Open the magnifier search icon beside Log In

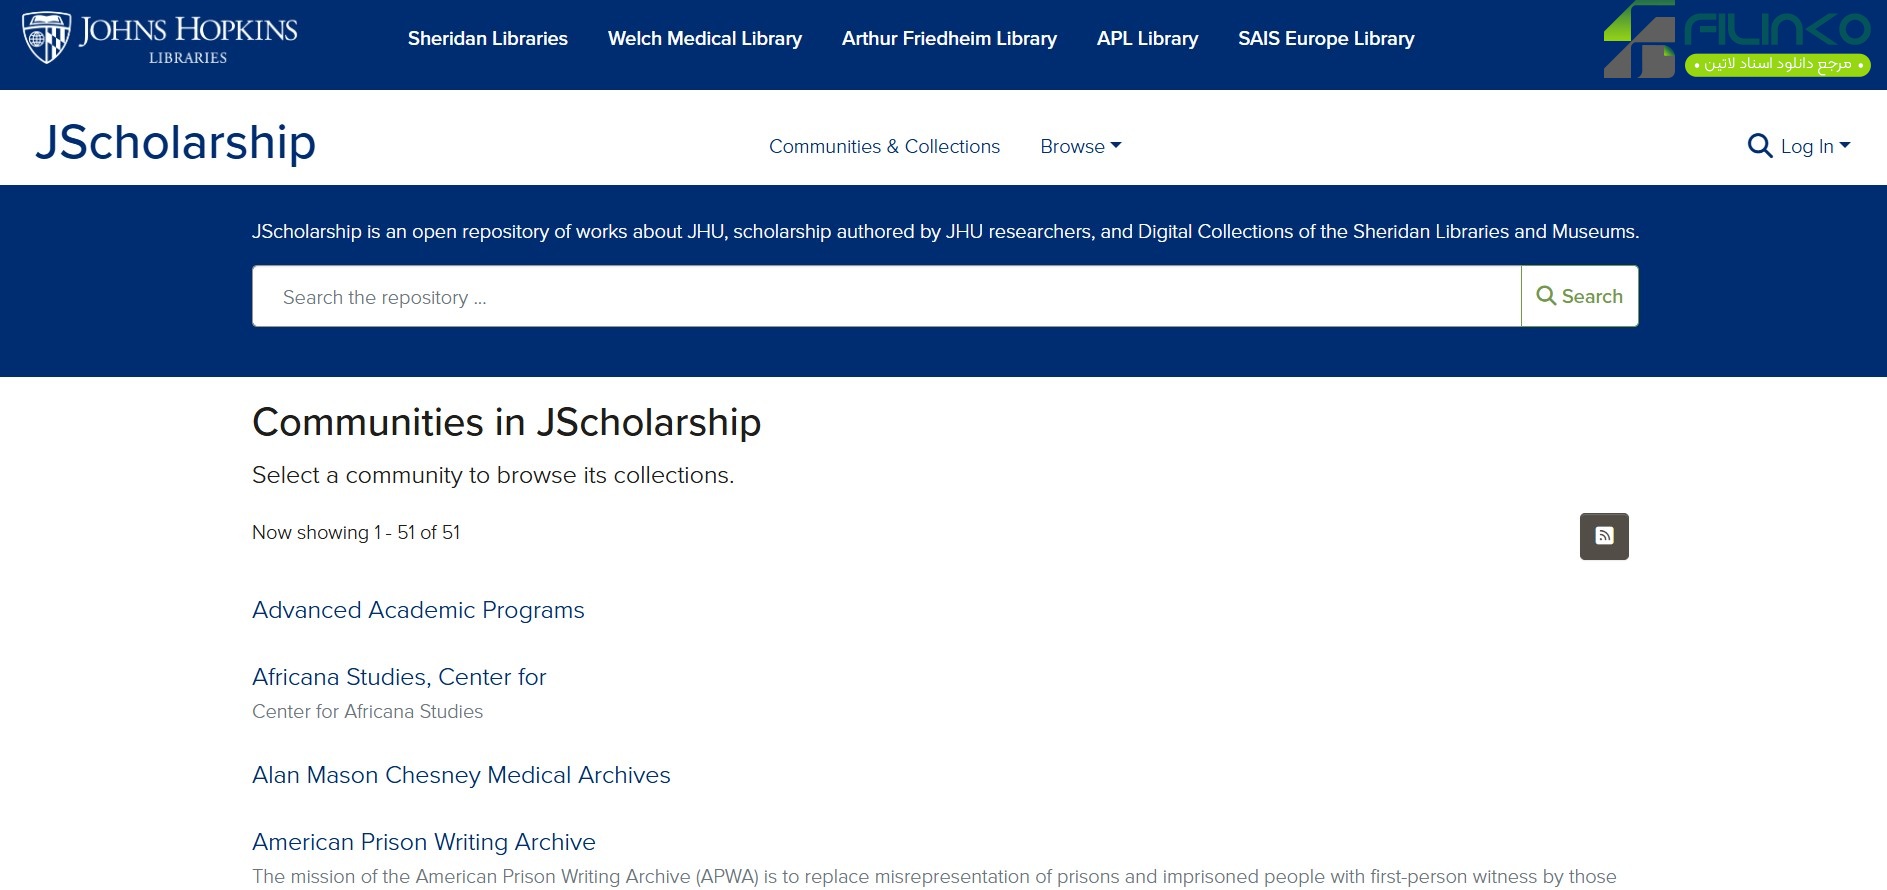1759,146
